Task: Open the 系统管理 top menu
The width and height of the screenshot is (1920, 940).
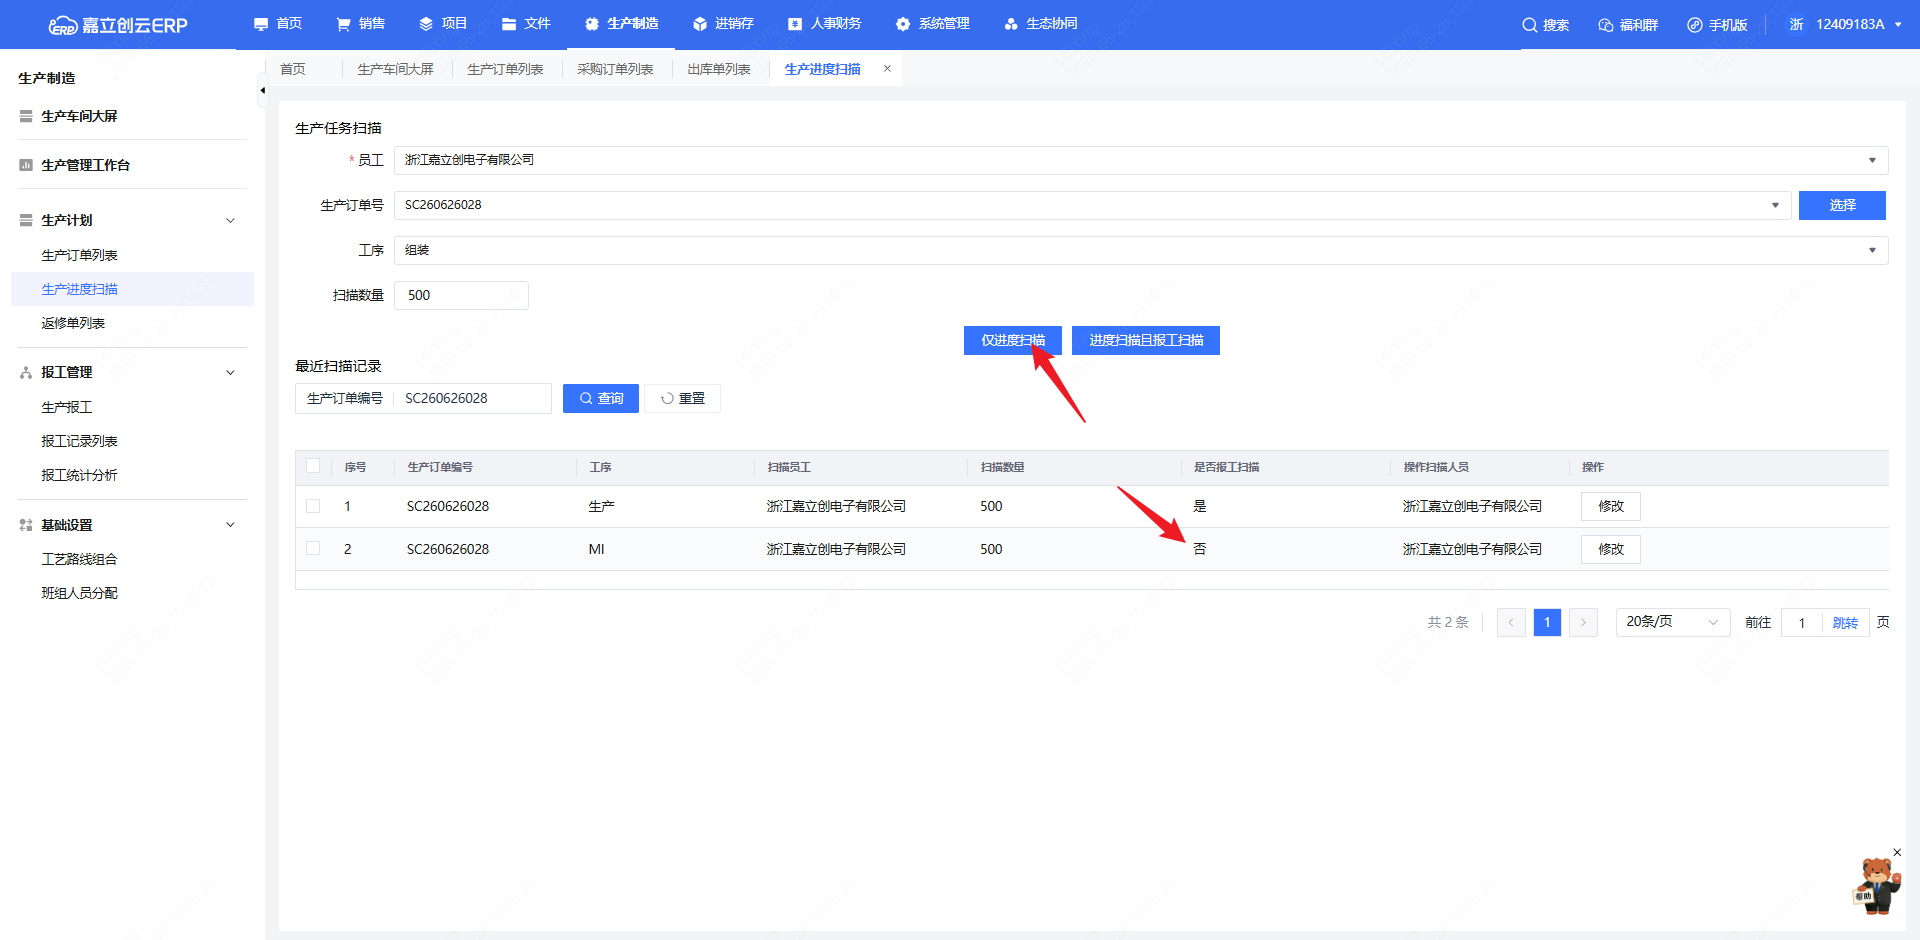Action: [932, 24]
